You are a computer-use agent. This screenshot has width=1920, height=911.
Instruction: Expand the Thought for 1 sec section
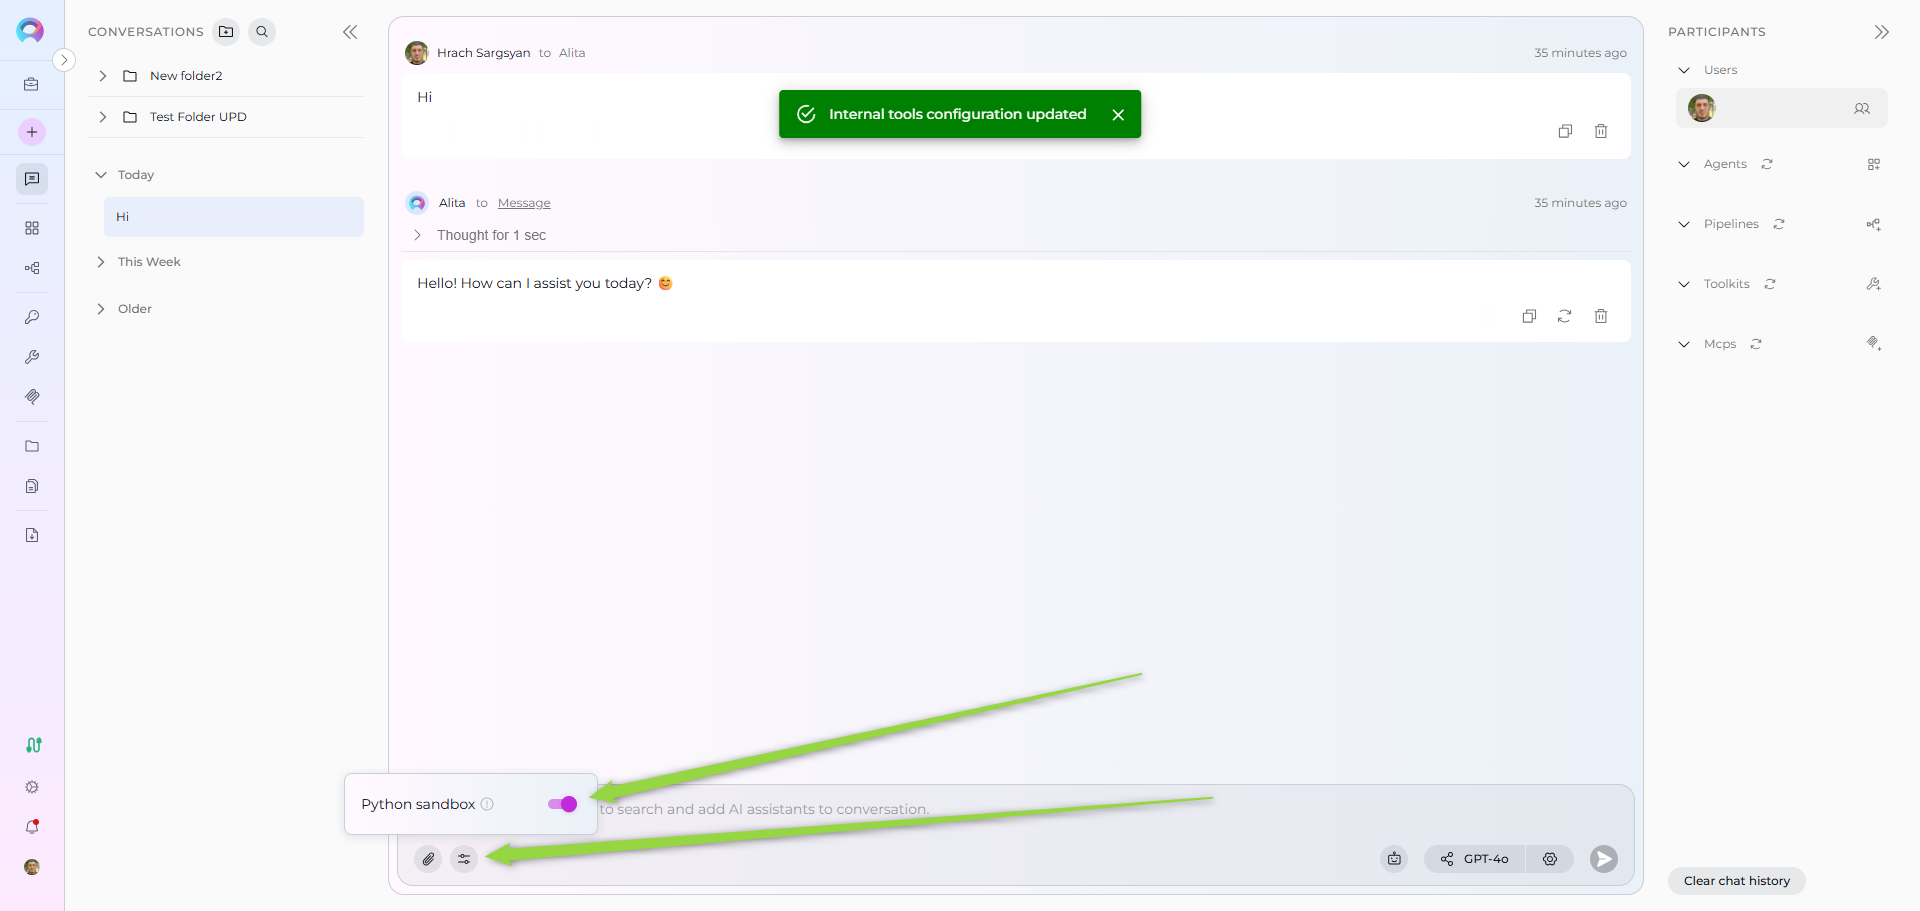click(418, 235)
